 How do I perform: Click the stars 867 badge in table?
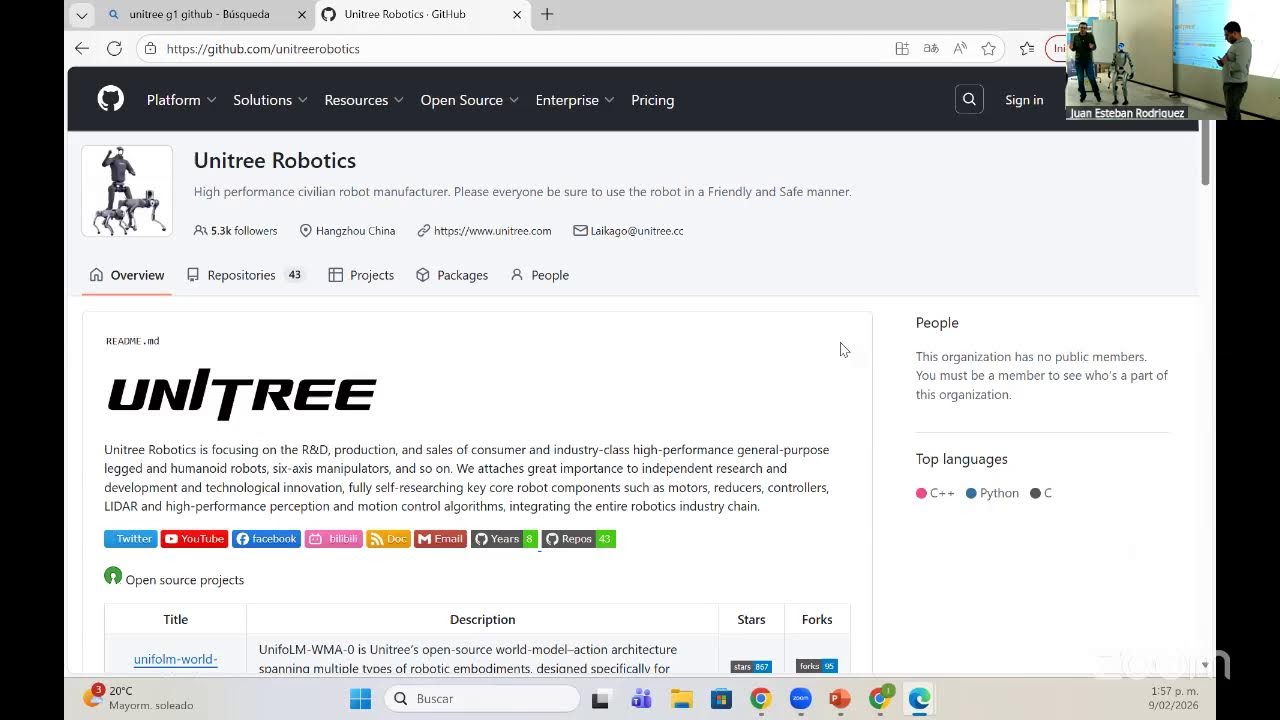751,667
